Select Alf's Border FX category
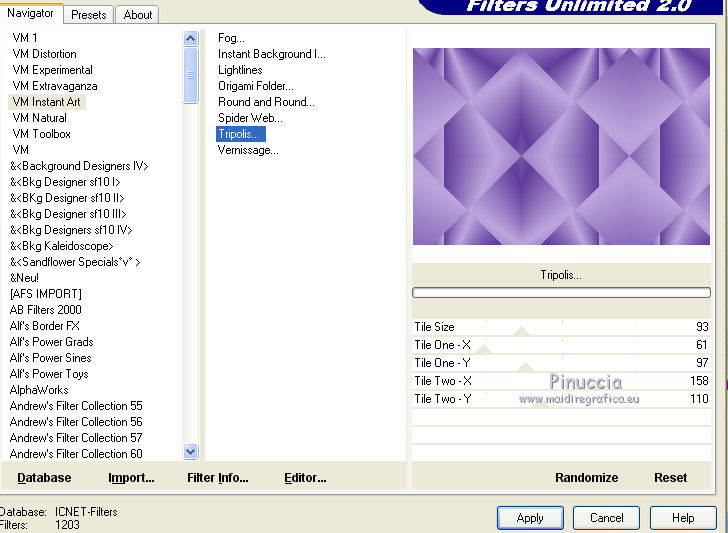 [x=45, y=326]
